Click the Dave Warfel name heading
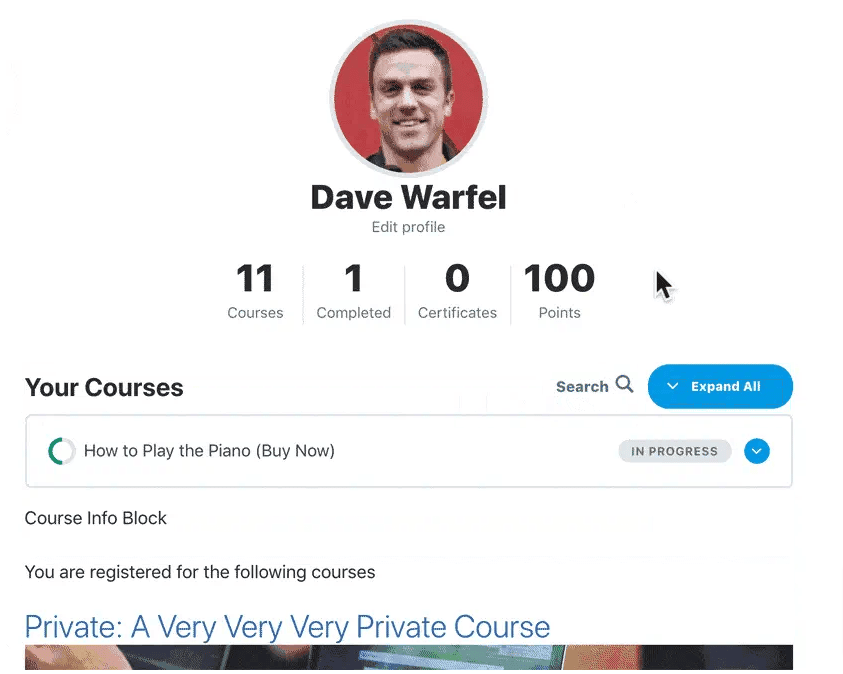This screenshot has height=674, width=843. click(x=408, y=197)
